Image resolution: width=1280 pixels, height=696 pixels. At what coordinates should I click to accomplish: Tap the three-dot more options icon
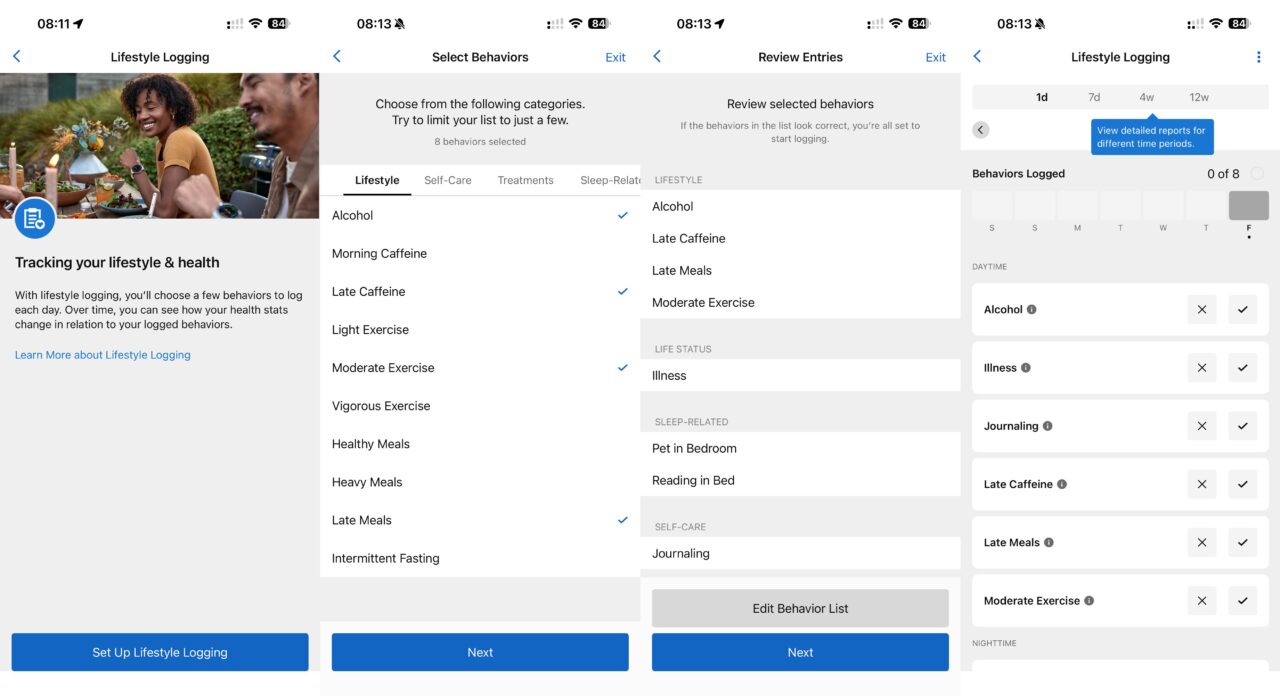pyautogui.click(x=1258, y=57)
